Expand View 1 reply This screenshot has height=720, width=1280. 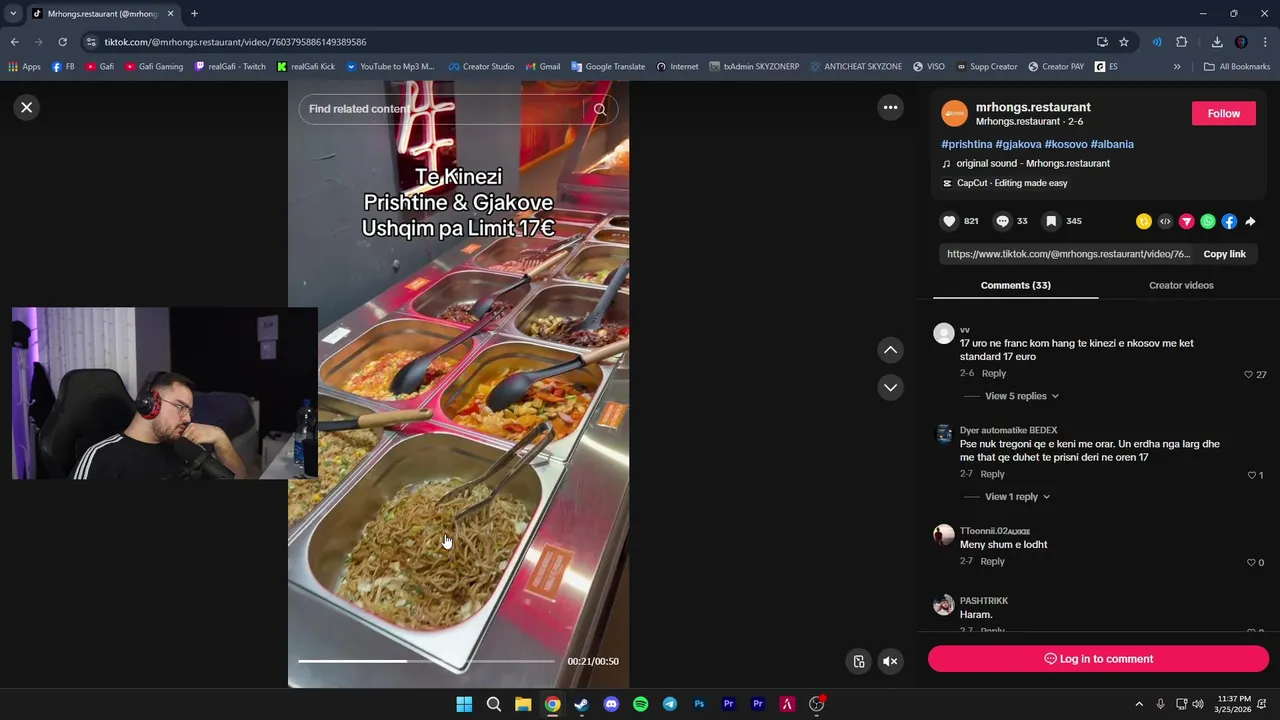coord(1018,497)
